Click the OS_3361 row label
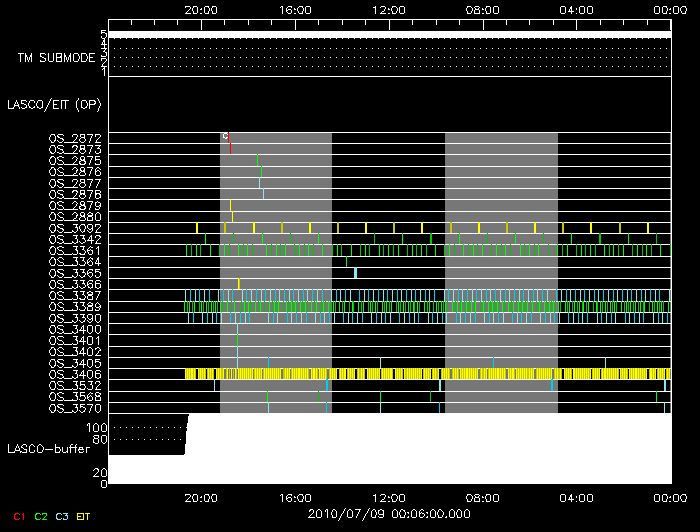The width and height of the screenshot is (700, 532). point(75,251)
